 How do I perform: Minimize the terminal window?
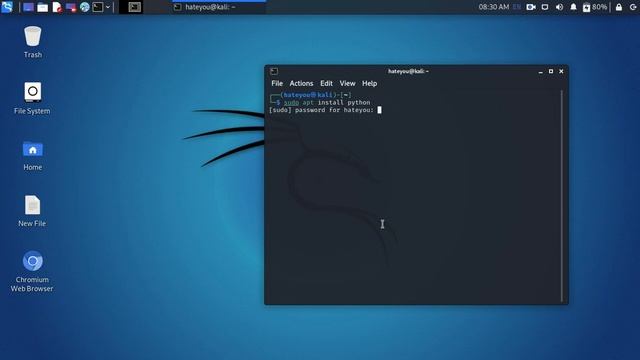point(540,71)
